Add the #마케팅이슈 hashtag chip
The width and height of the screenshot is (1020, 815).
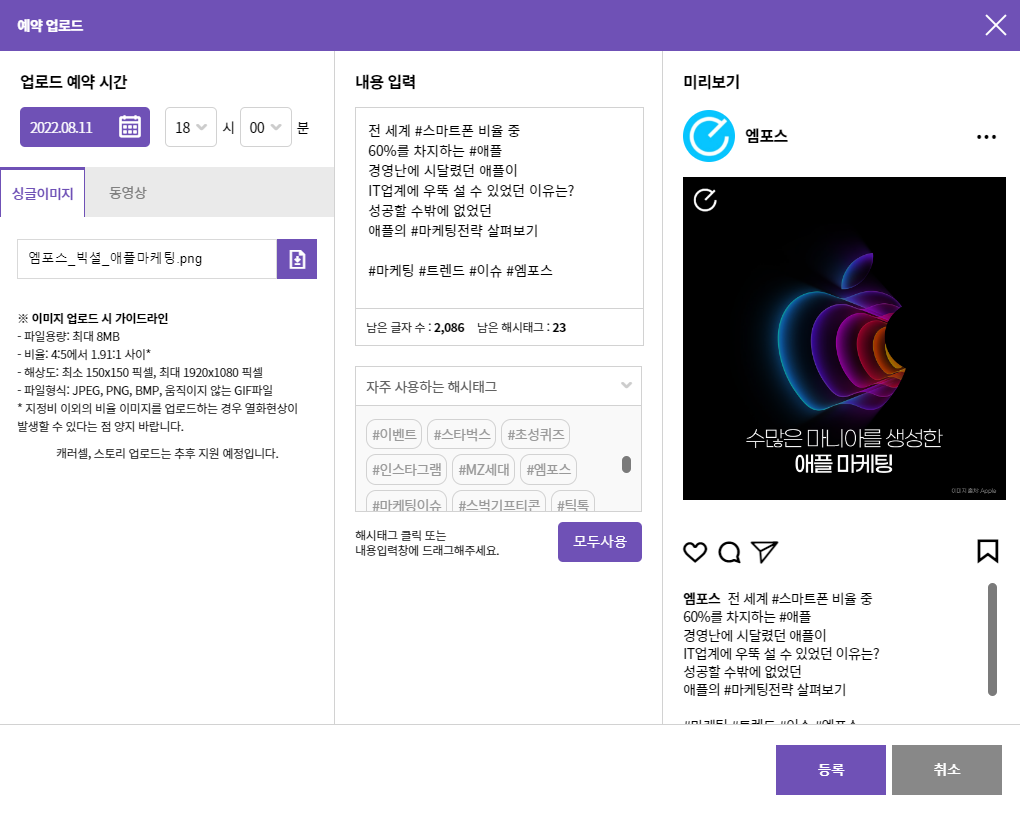(x=407, y=501)
